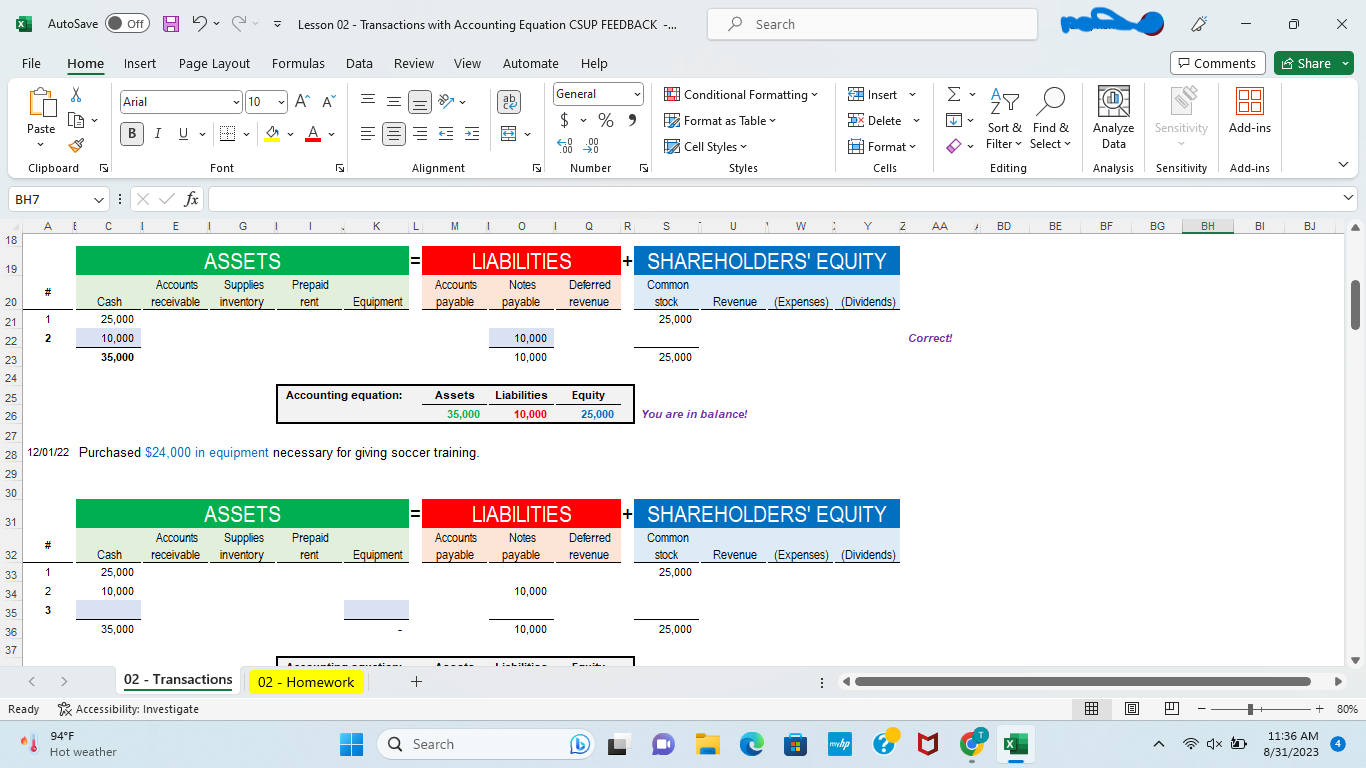Click the Save icon in title bar

pos(171,24)
